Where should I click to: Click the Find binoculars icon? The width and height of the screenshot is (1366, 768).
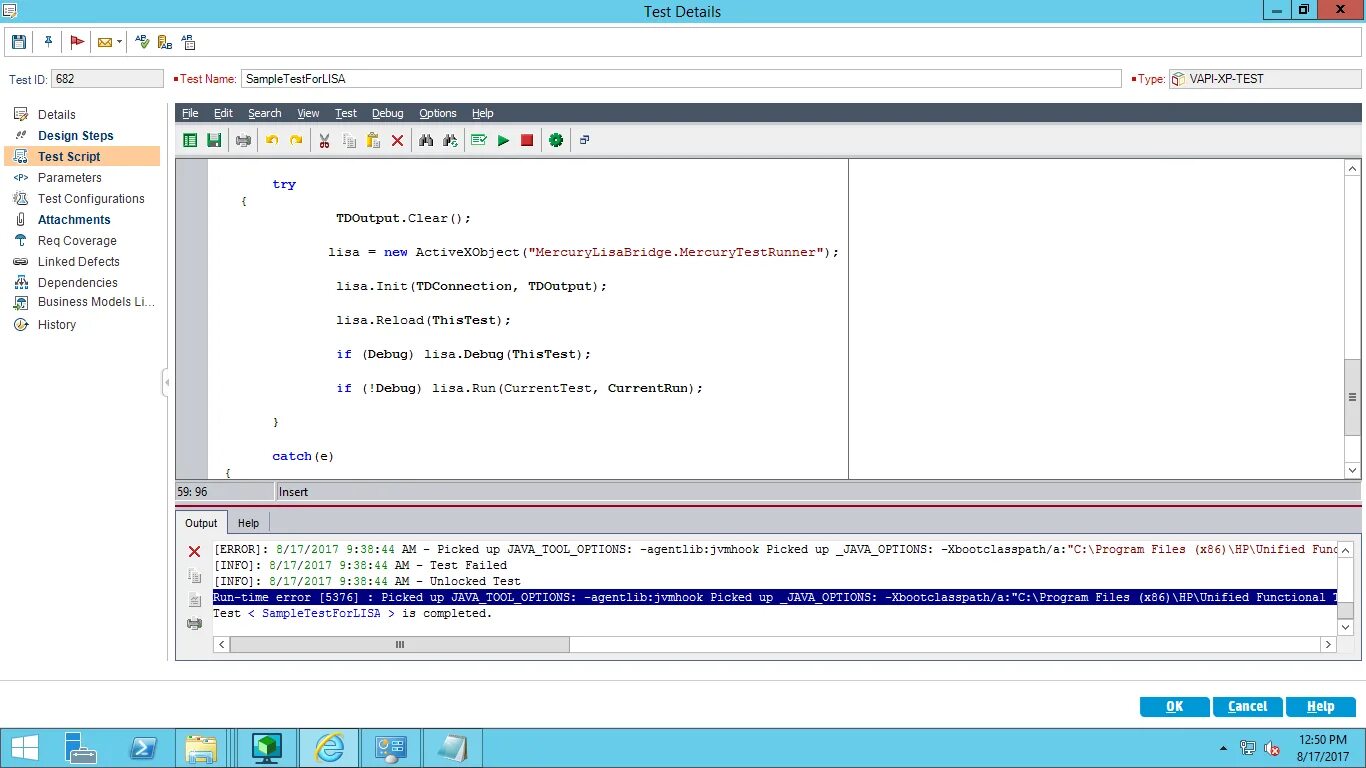[x=426, y=141]
